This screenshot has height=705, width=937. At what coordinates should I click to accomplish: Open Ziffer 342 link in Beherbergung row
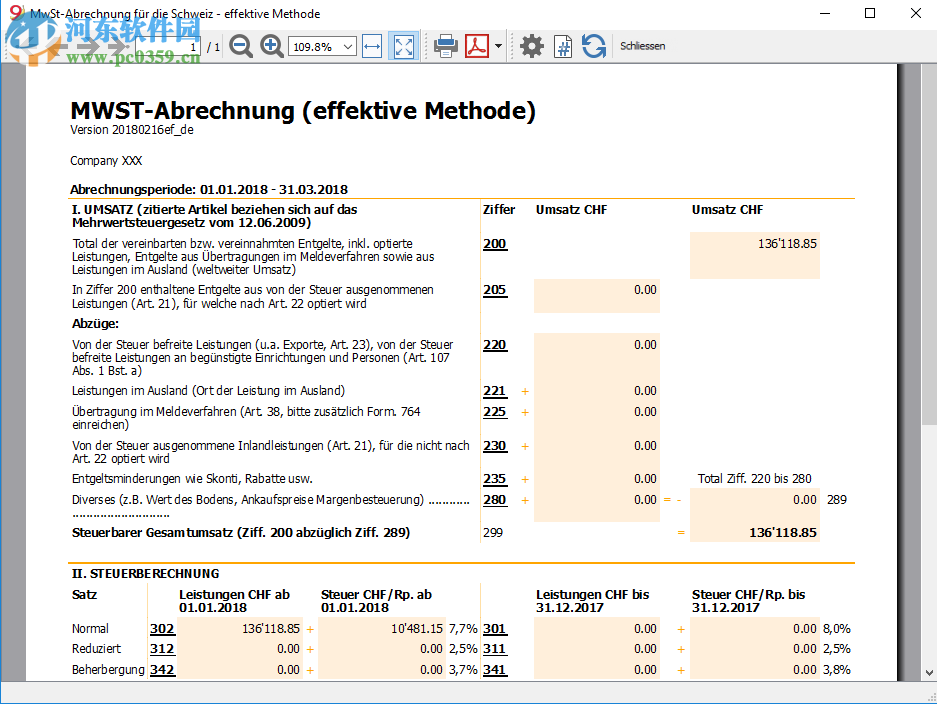pos(162,670)
